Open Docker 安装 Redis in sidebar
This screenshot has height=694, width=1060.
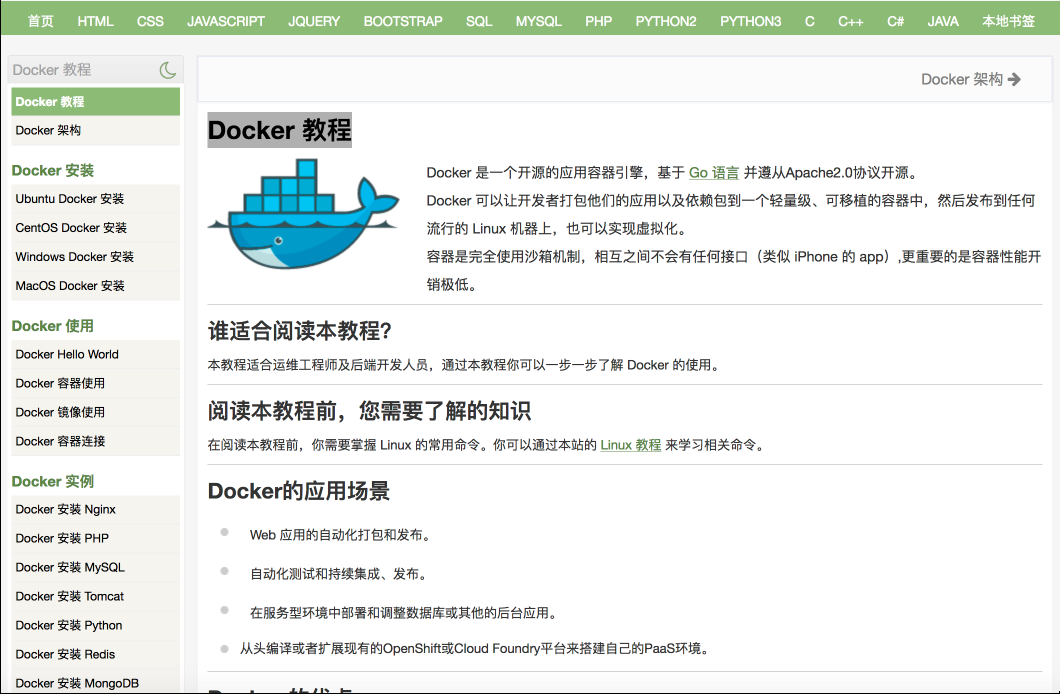coord(95,655)
